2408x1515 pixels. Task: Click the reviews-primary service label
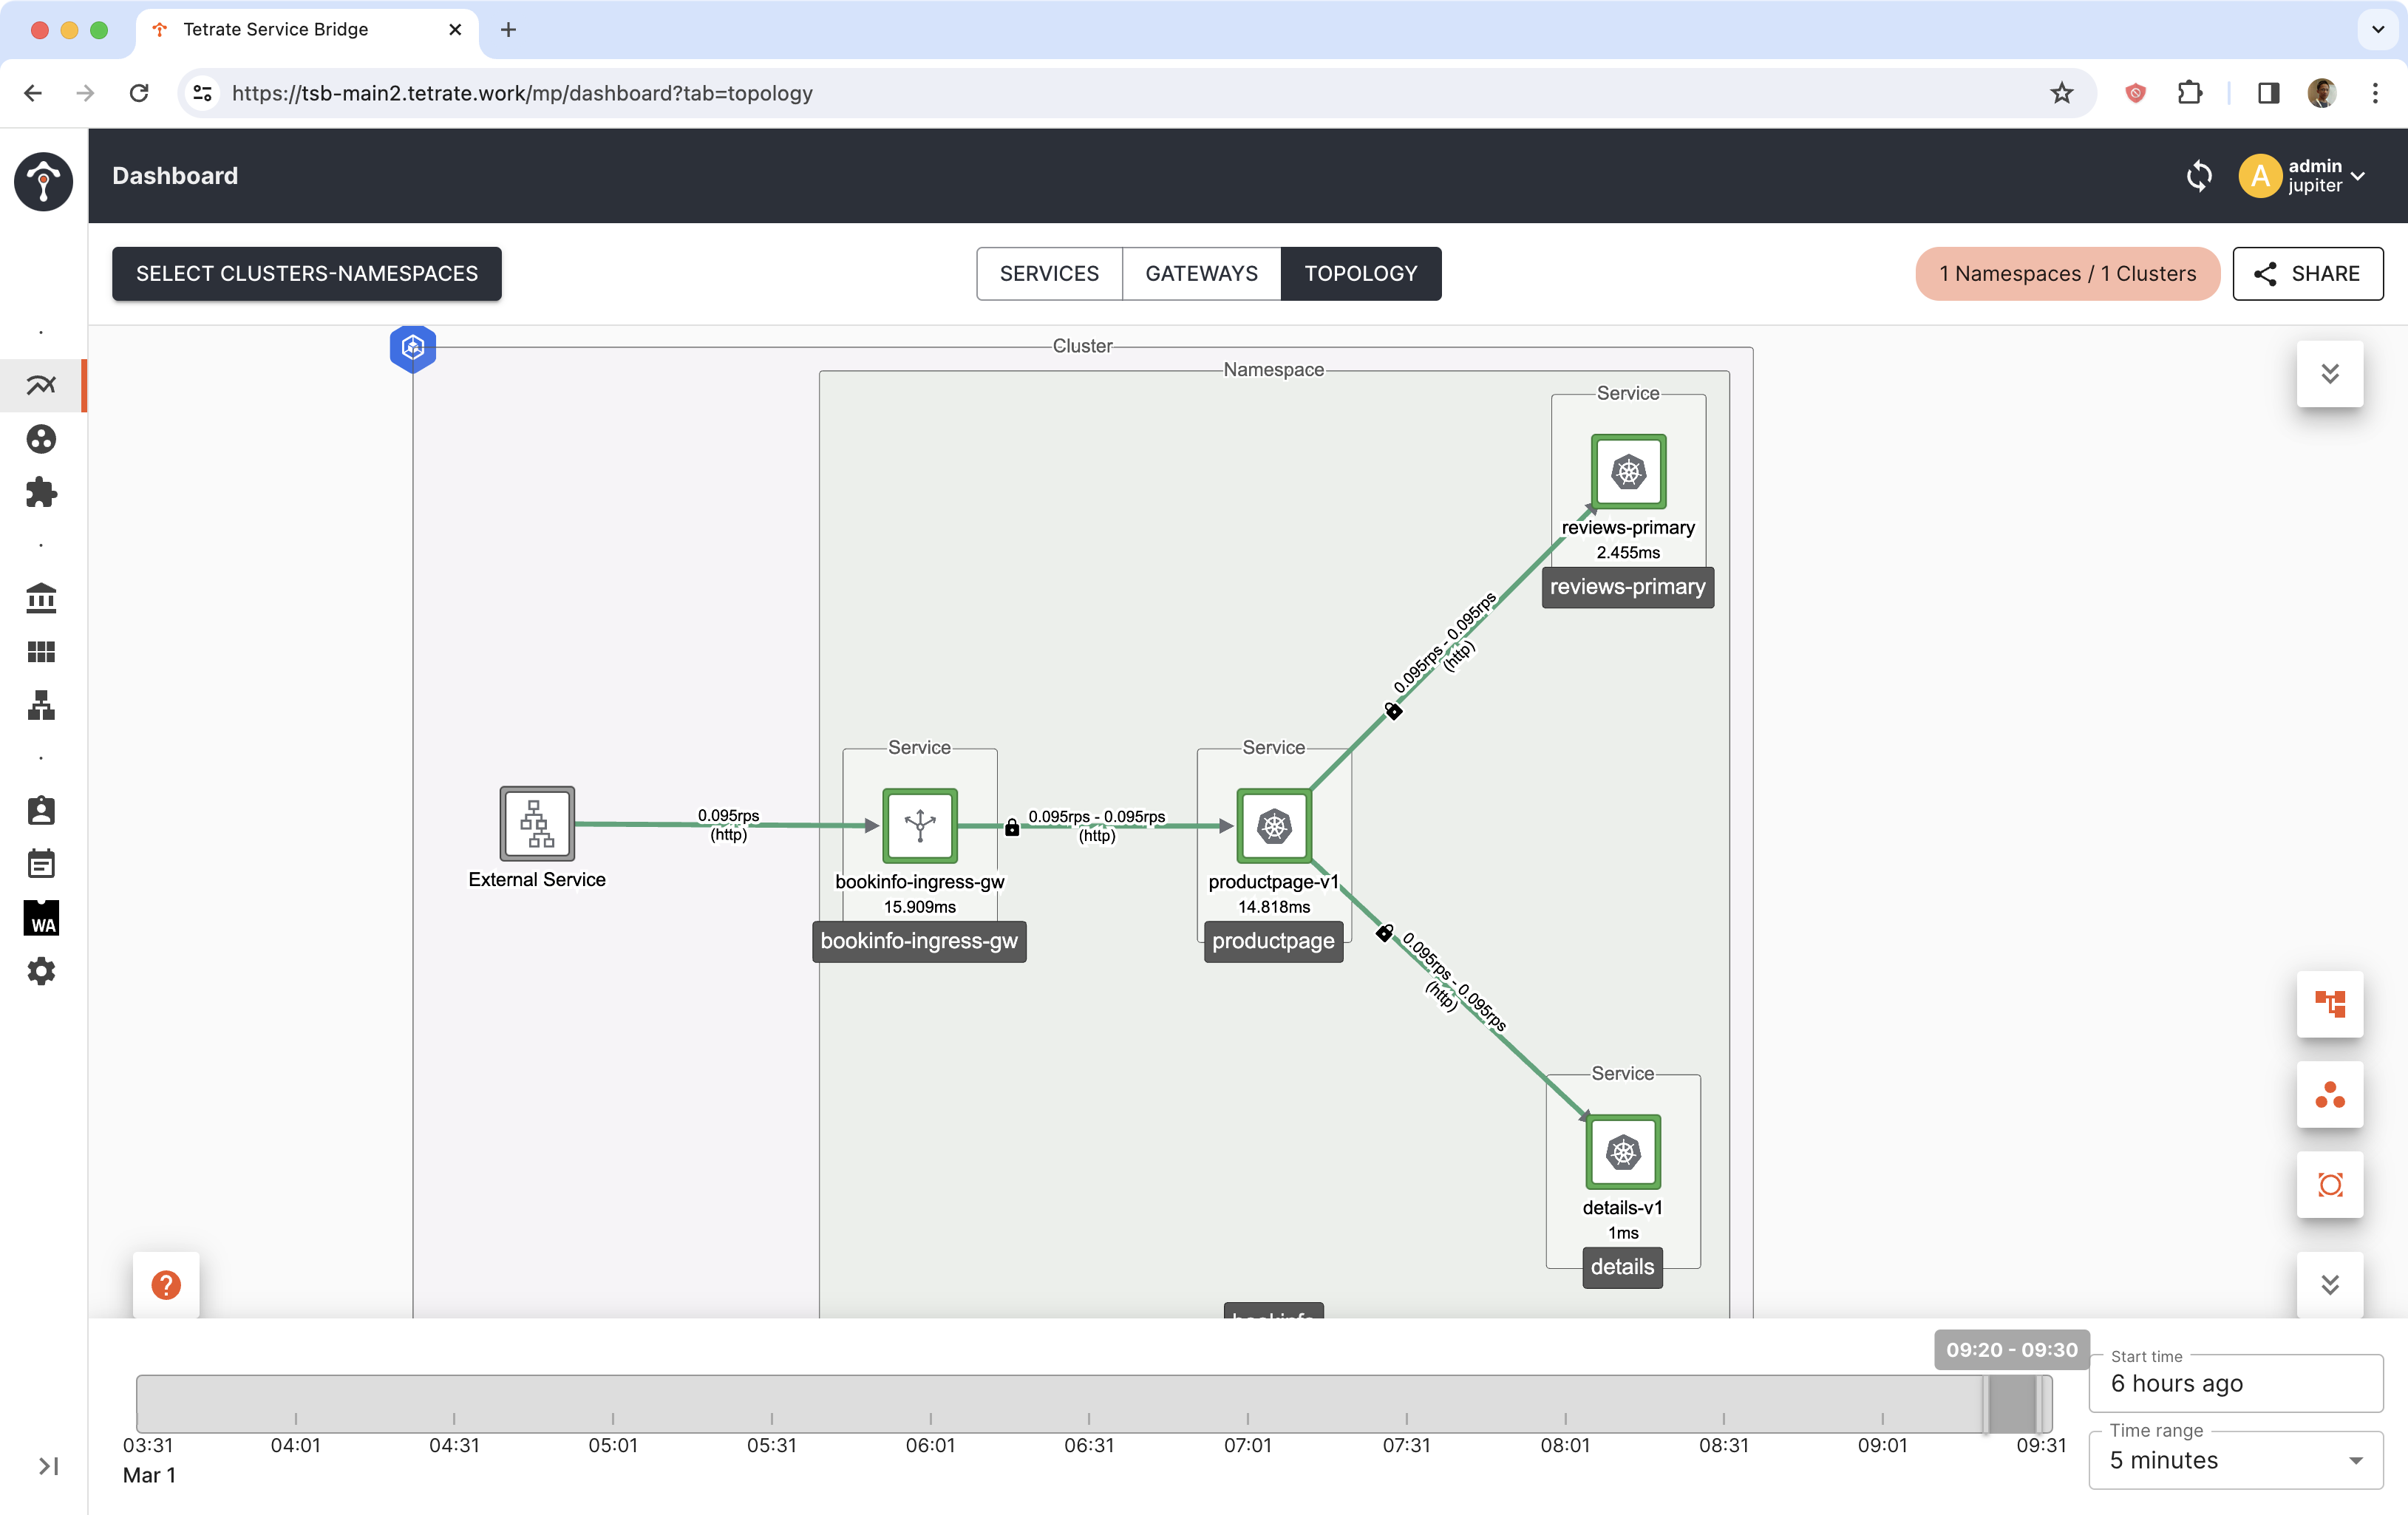coord(1627,587)
